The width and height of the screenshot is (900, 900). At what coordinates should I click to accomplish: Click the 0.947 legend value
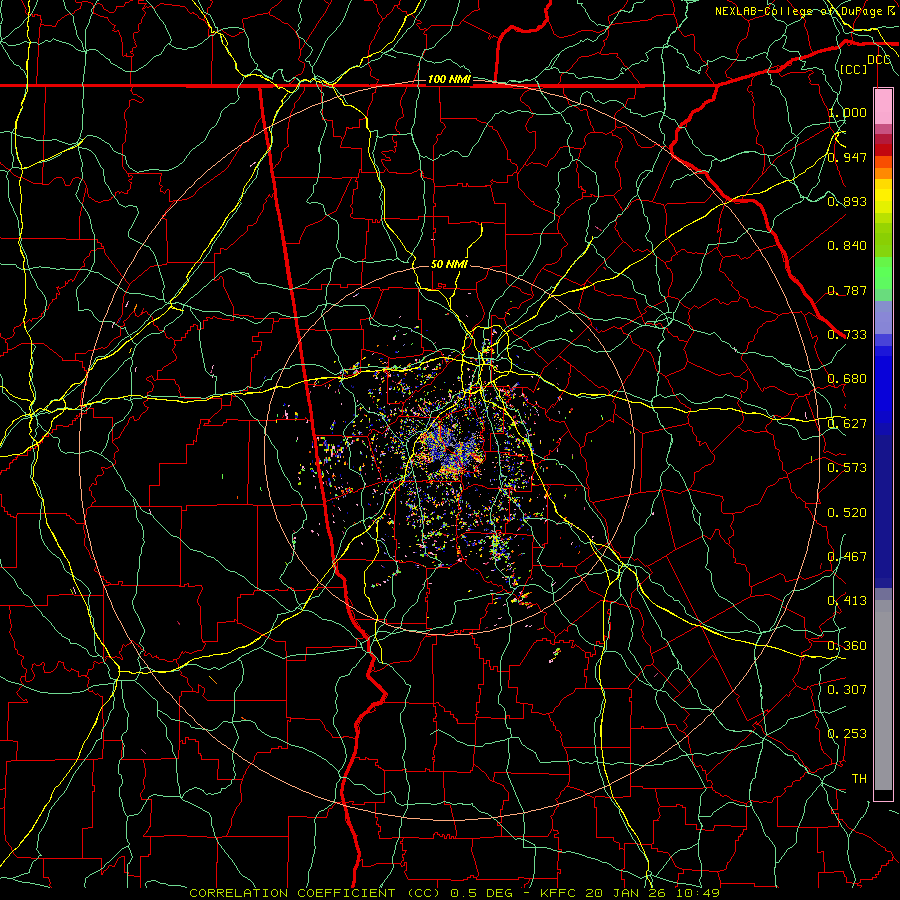847,157
